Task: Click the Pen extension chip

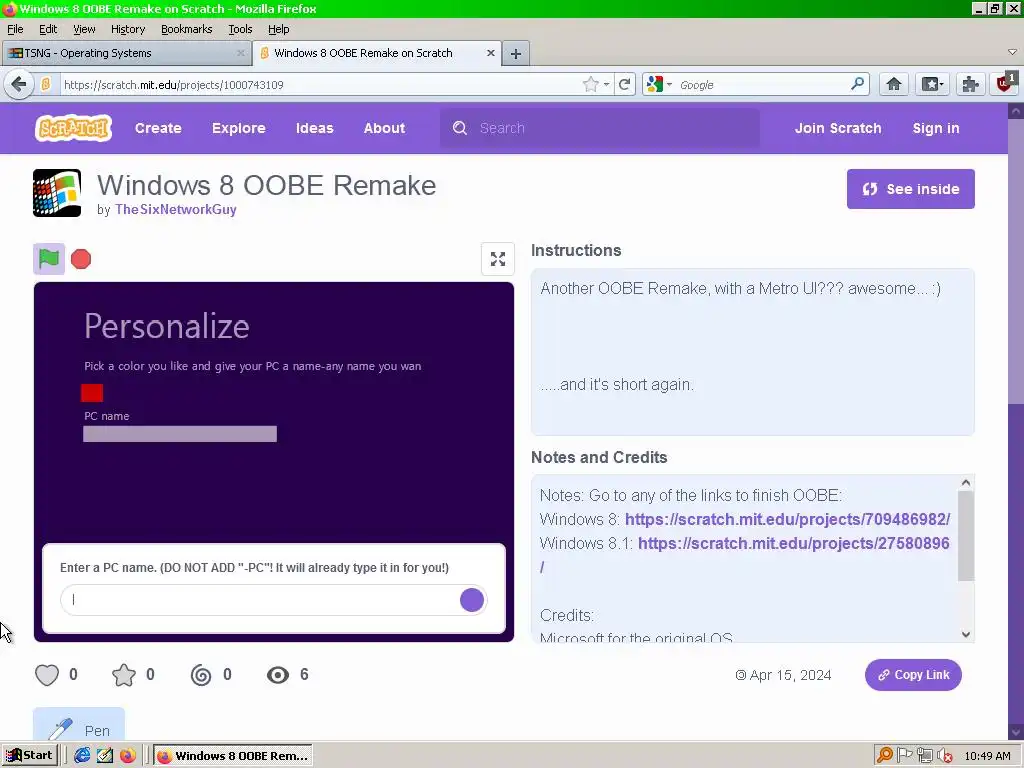Action: pos(79,726)
